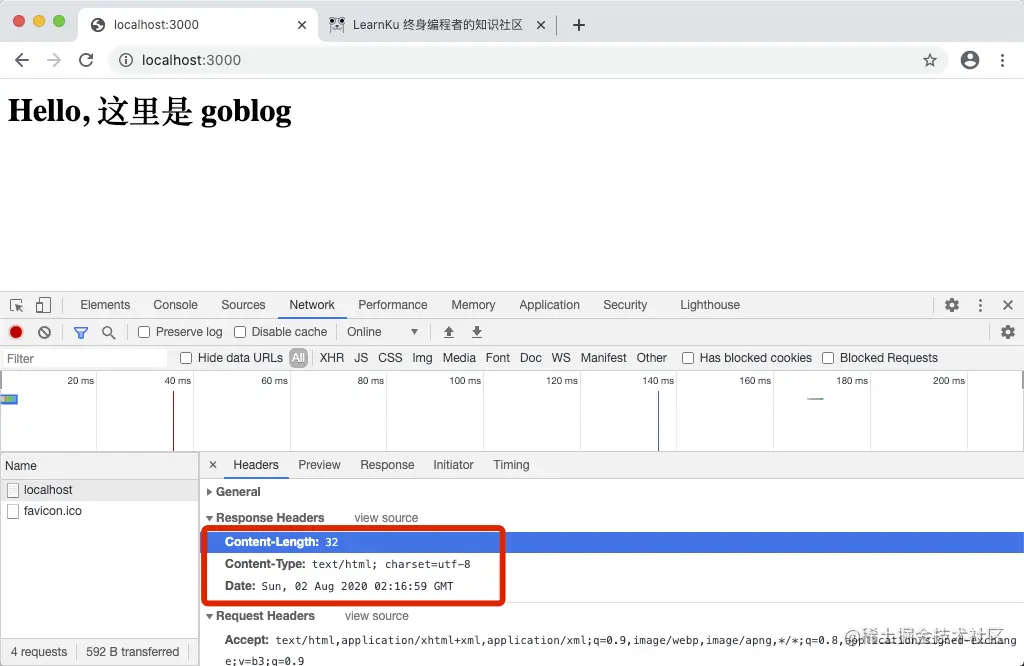The height and width of the screenshot is (666, 1024).
Task: Enable Preserve log checkbox
Action: click(x=144, y=332)
